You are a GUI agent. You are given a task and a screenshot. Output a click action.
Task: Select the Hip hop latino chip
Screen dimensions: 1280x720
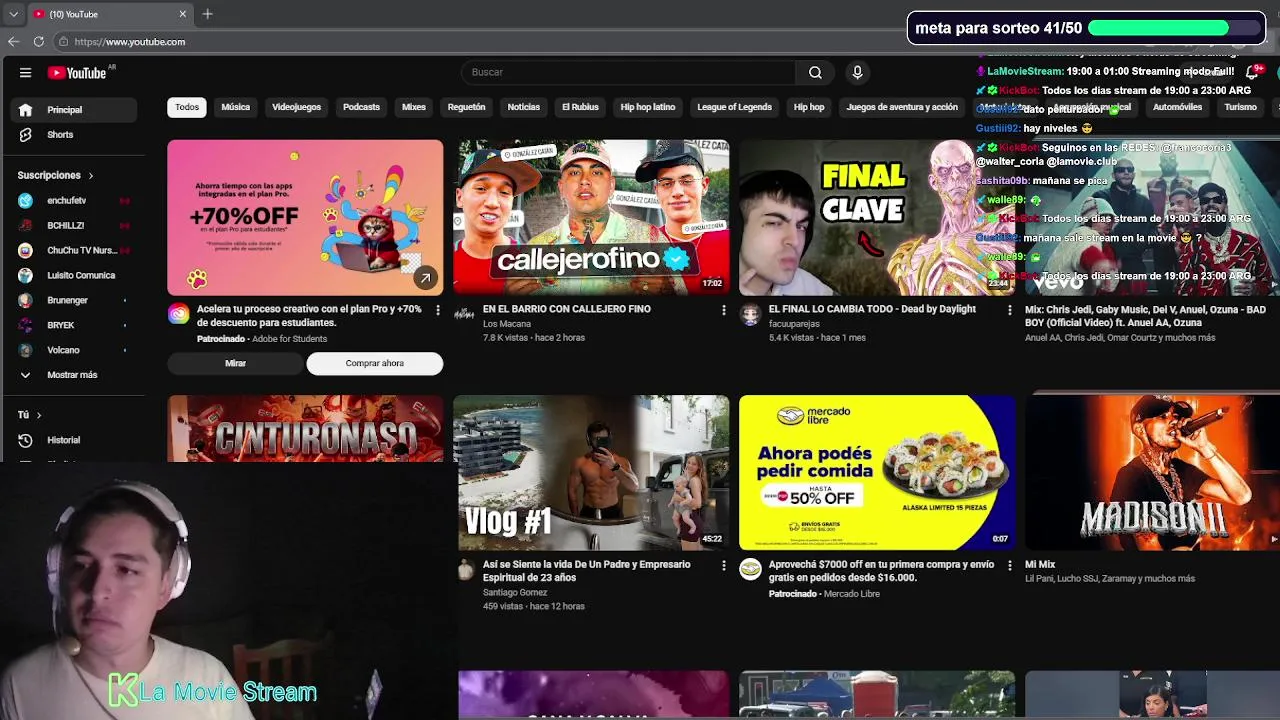(648, 107)
